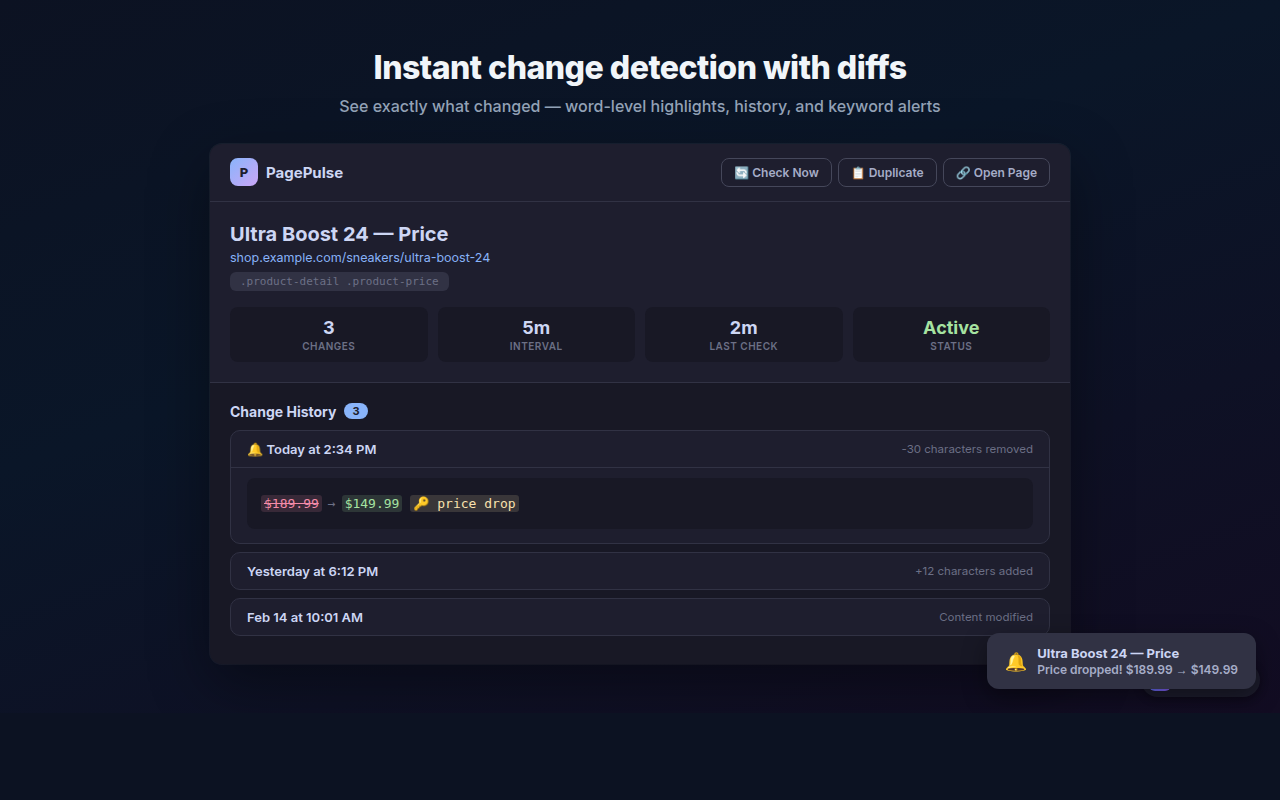Click the PagePulse app name
This screenshot has height=800, width=1280.
click(304, 172)
